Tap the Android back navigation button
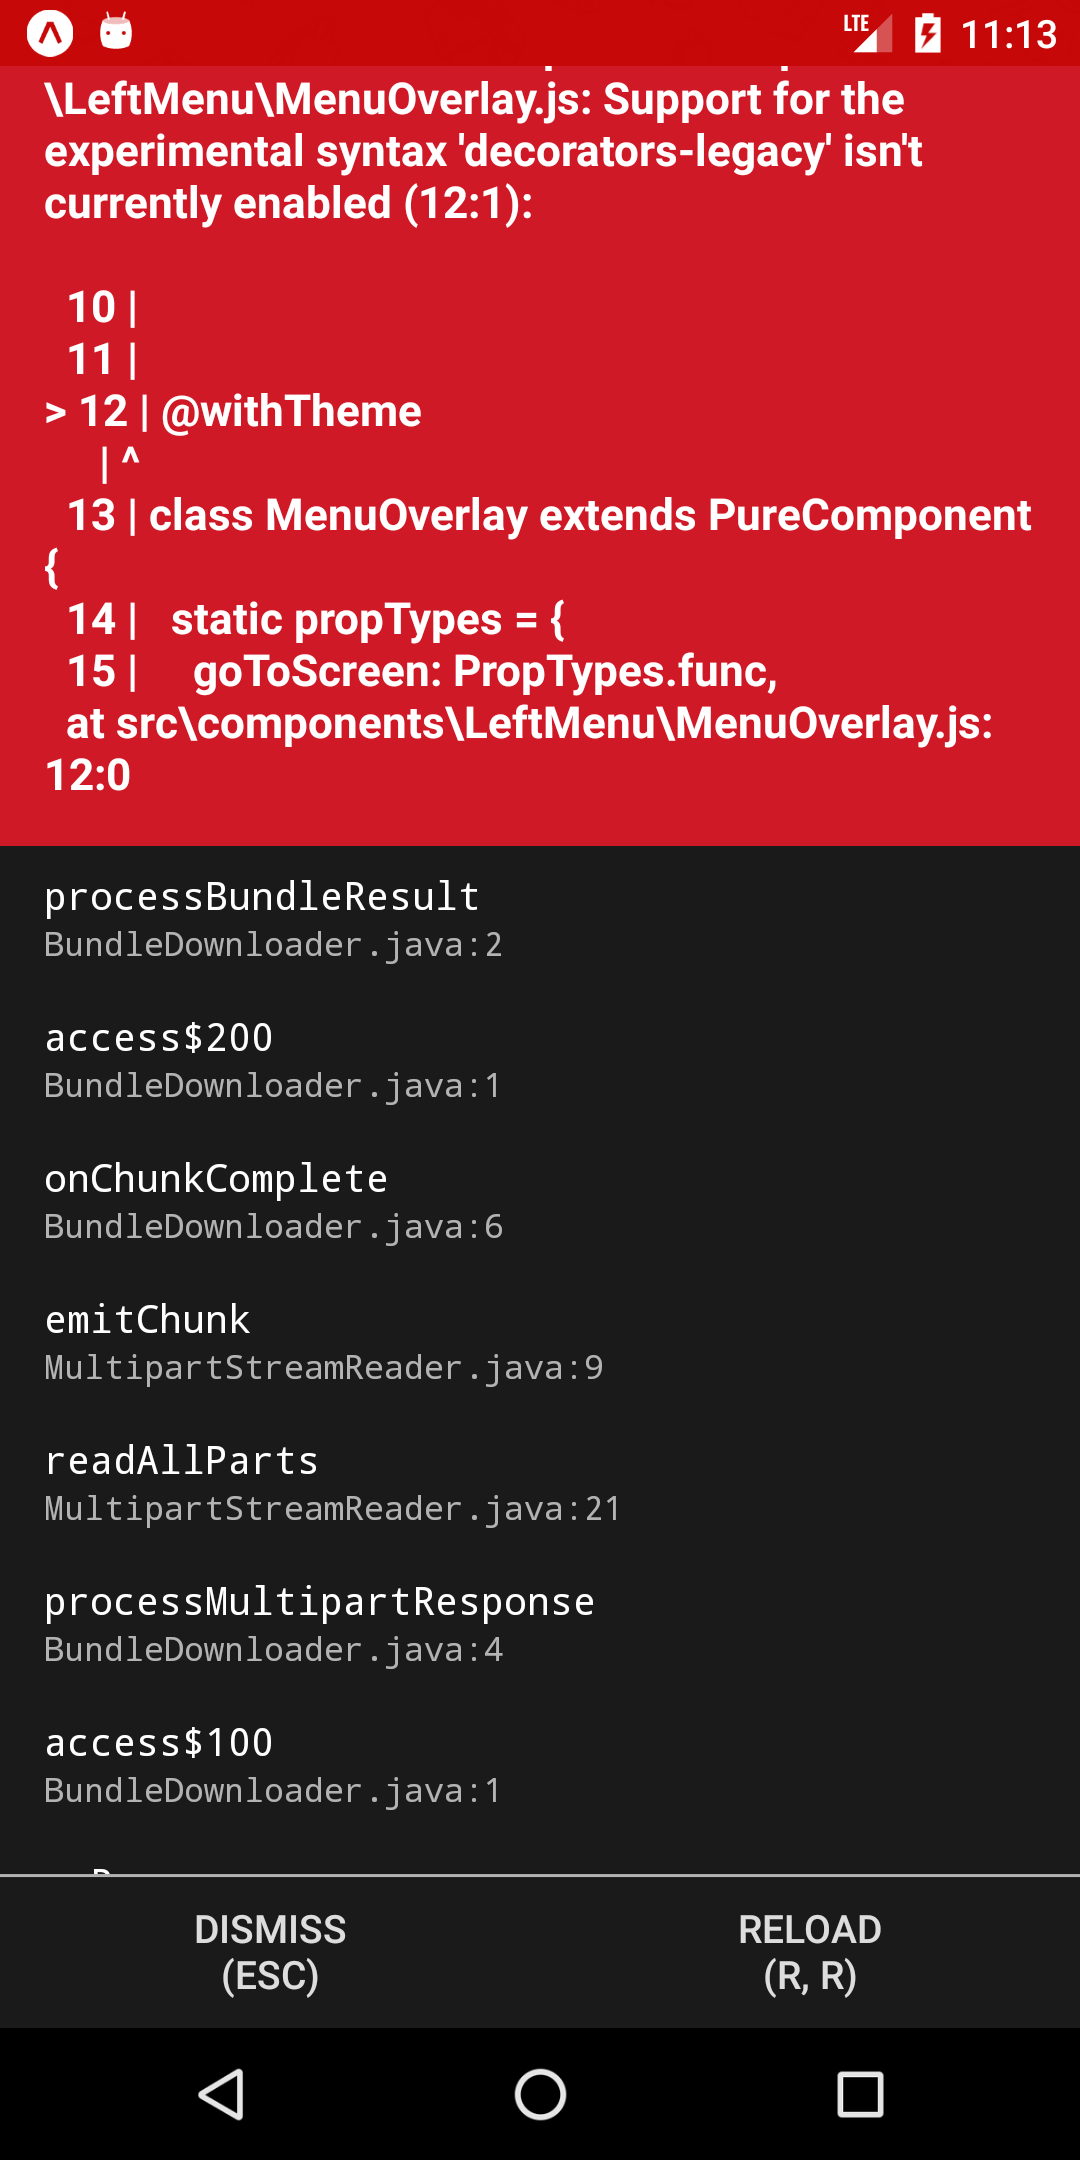 coord(221,2094)
